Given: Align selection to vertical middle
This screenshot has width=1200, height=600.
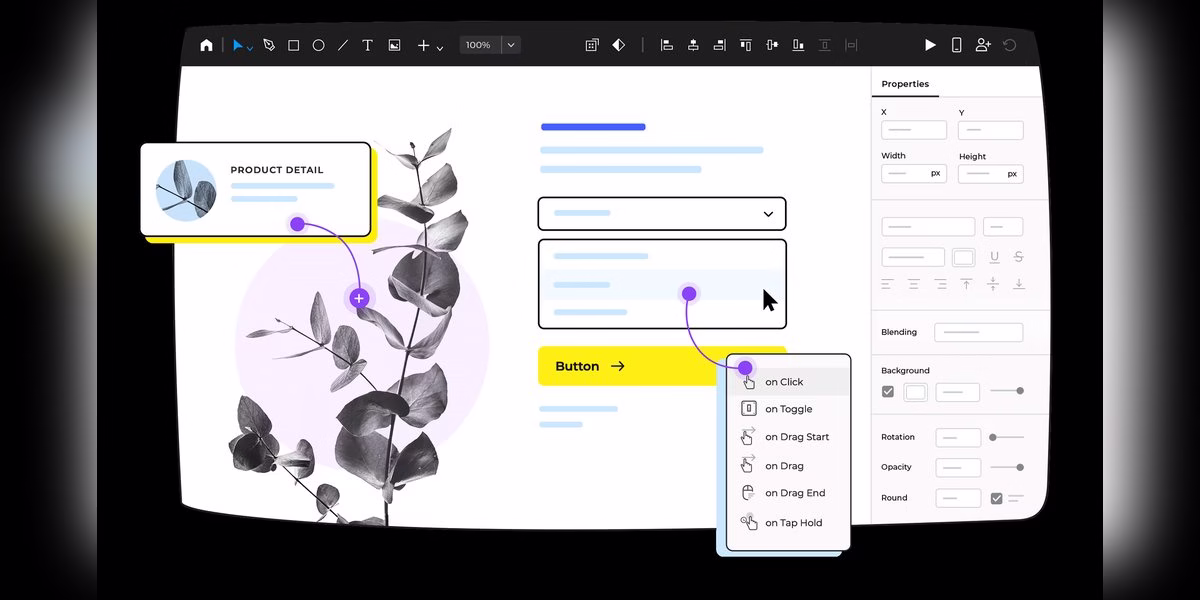Looking at the screenshot, I should pyautogui.click(x=771, y=45).
